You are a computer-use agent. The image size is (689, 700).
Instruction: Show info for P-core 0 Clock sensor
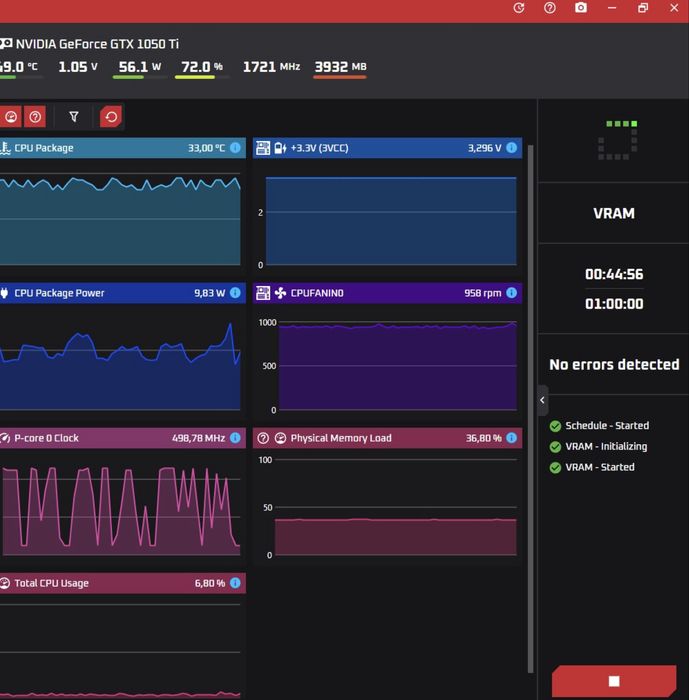235,438
